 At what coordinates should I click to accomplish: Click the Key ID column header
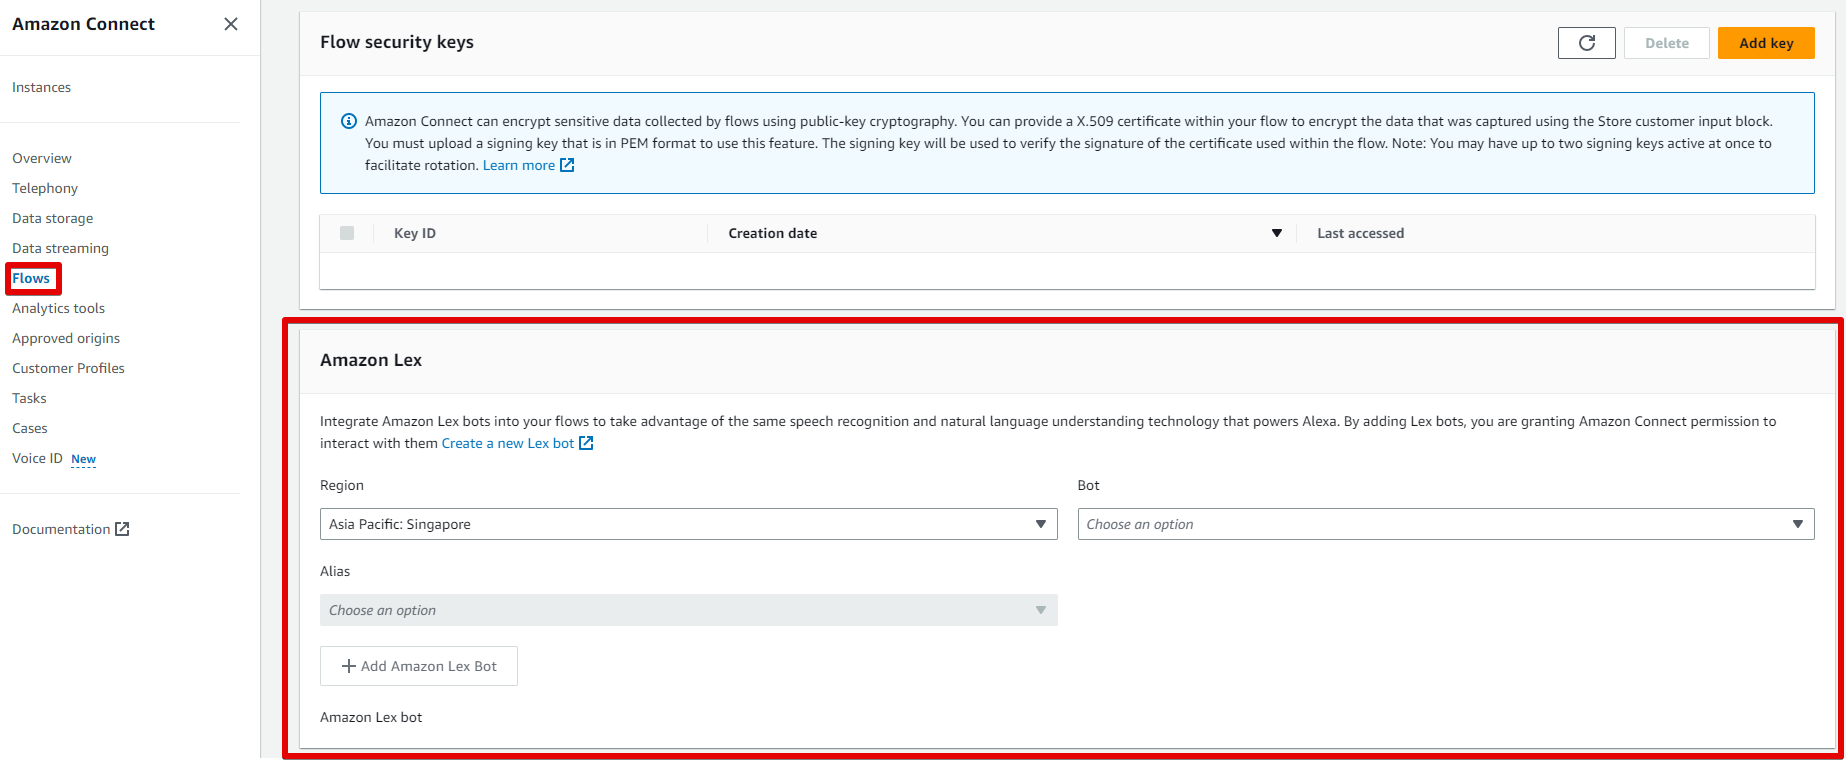point(415,233)
